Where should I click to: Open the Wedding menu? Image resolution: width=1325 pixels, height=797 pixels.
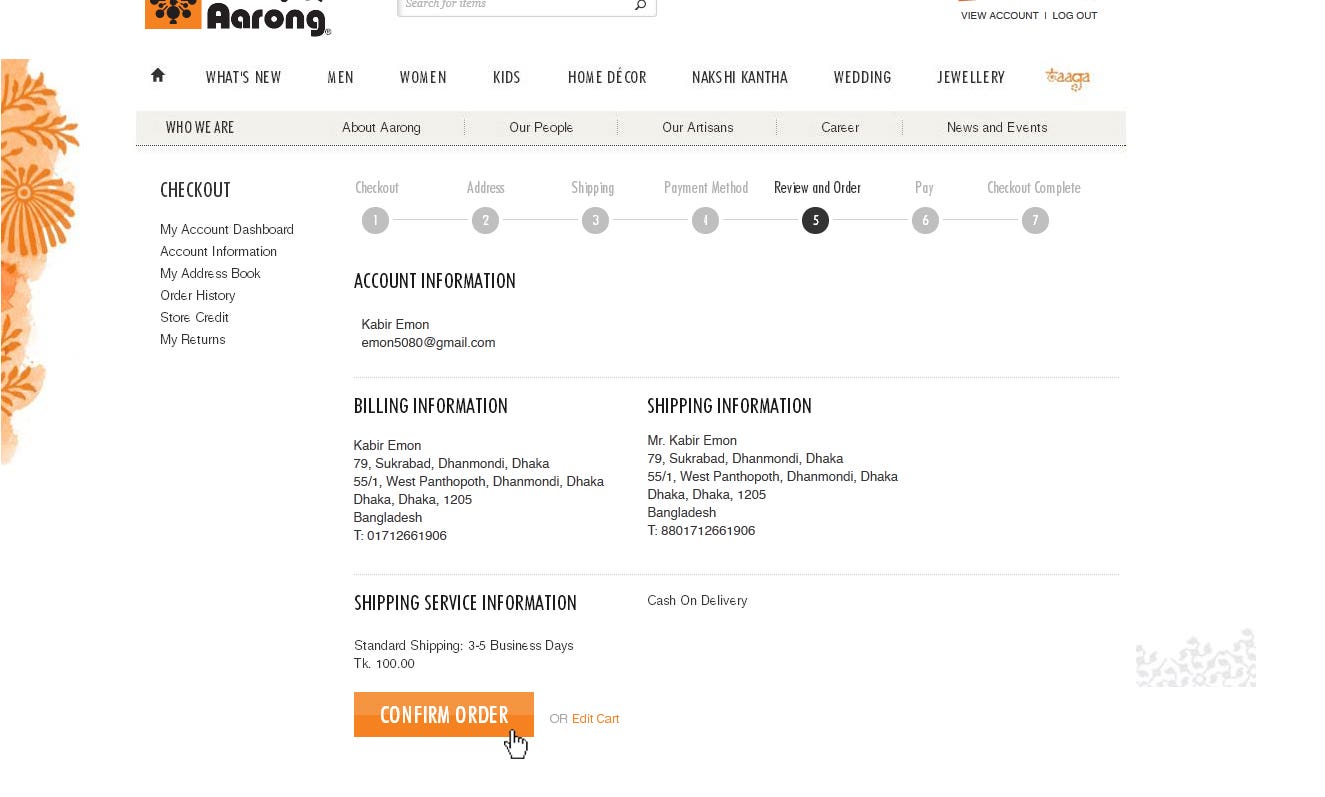point(862,78)
